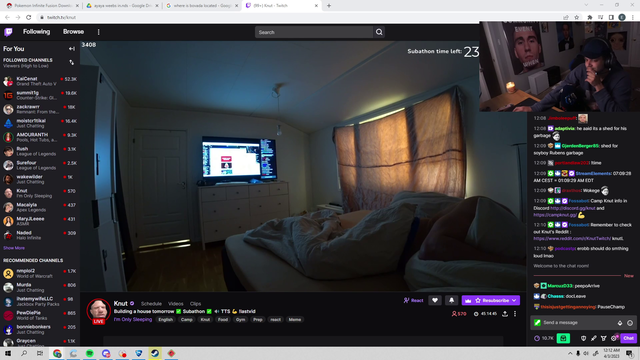Viewport: 640px width, 360px height.
Task: Toggle the notification bell
Action: coord(451,300)
